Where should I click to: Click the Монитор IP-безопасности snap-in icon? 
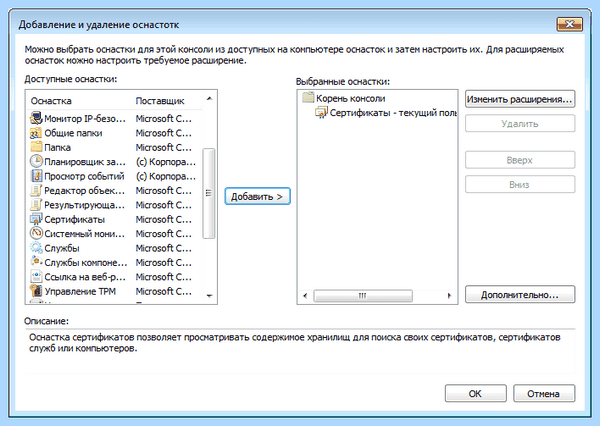tap(36, 118)
